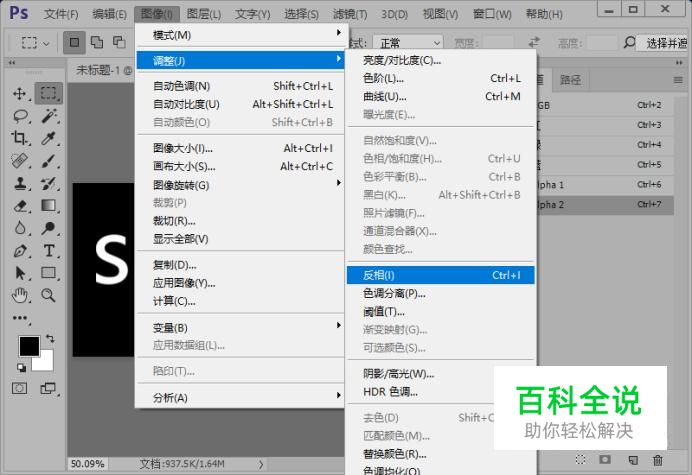
Task: Click the search magnifier in options bar
Action: [629, 42]
